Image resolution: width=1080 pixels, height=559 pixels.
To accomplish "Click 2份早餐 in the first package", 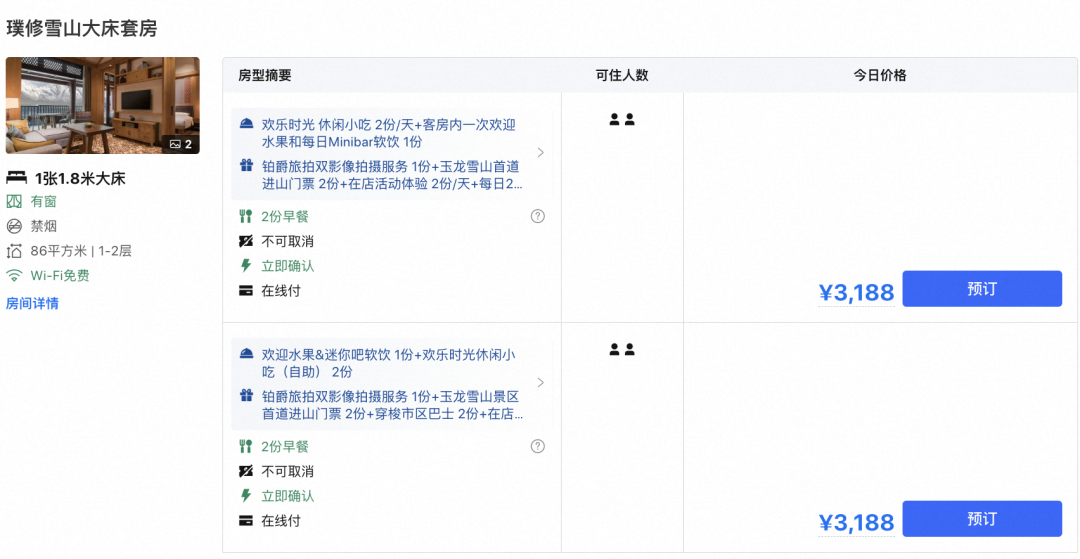I will point(285,217).
